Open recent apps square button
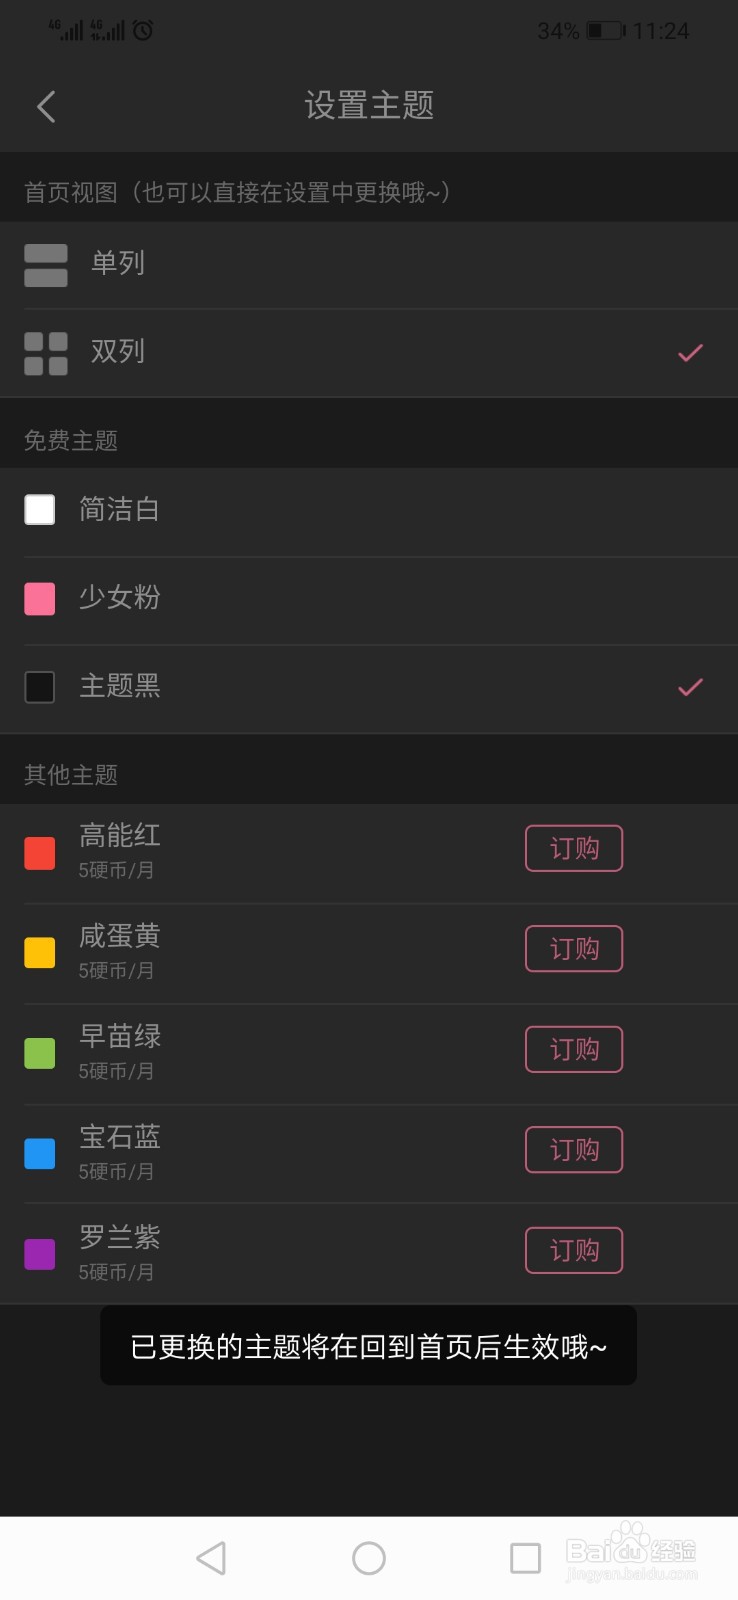 (x=525, y=1557)
